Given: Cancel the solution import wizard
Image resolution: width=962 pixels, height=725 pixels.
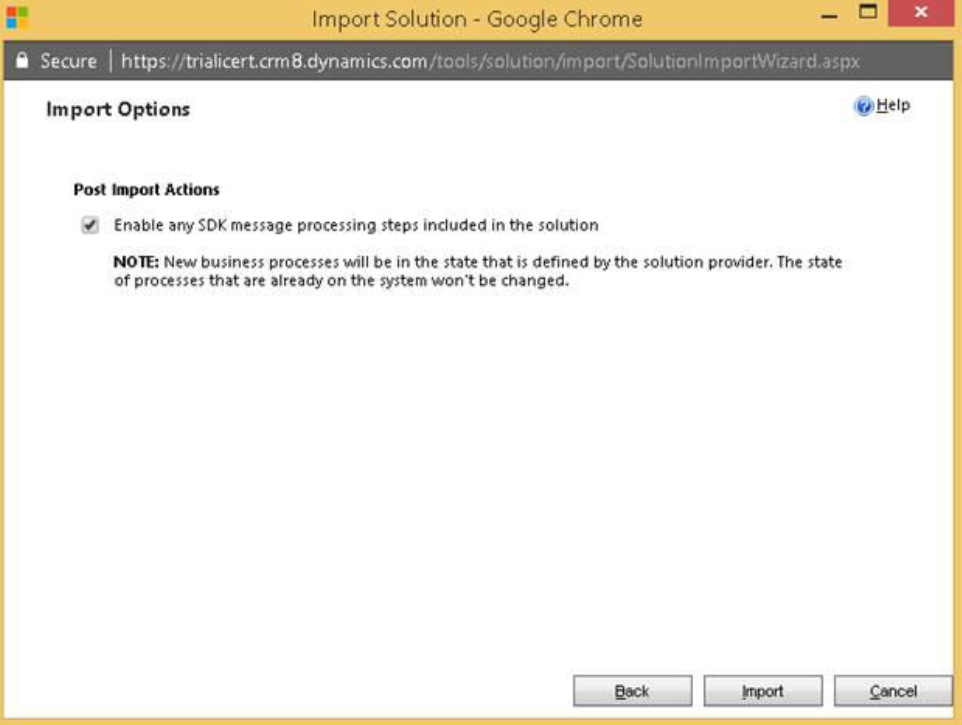Looking at the screenshot, I should [893, 691].
